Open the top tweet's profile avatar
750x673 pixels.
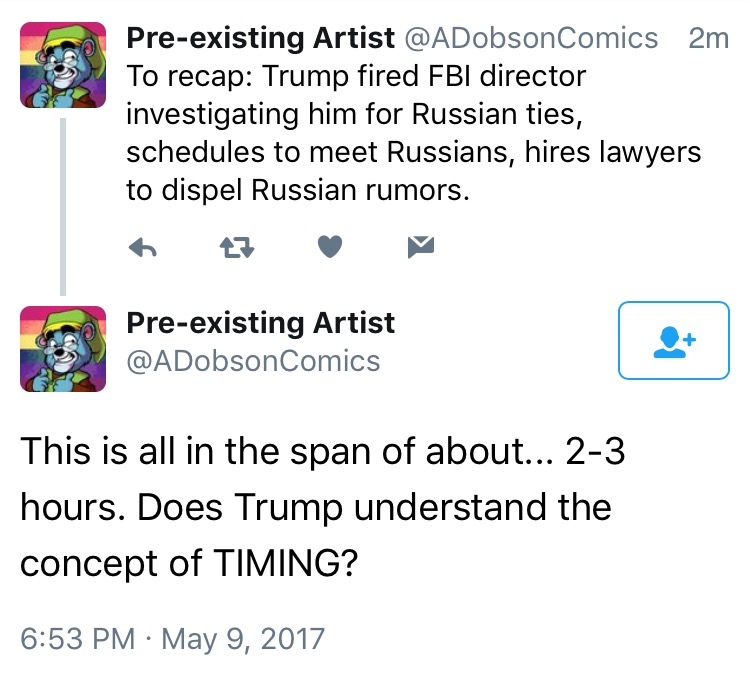click(63, 65)
